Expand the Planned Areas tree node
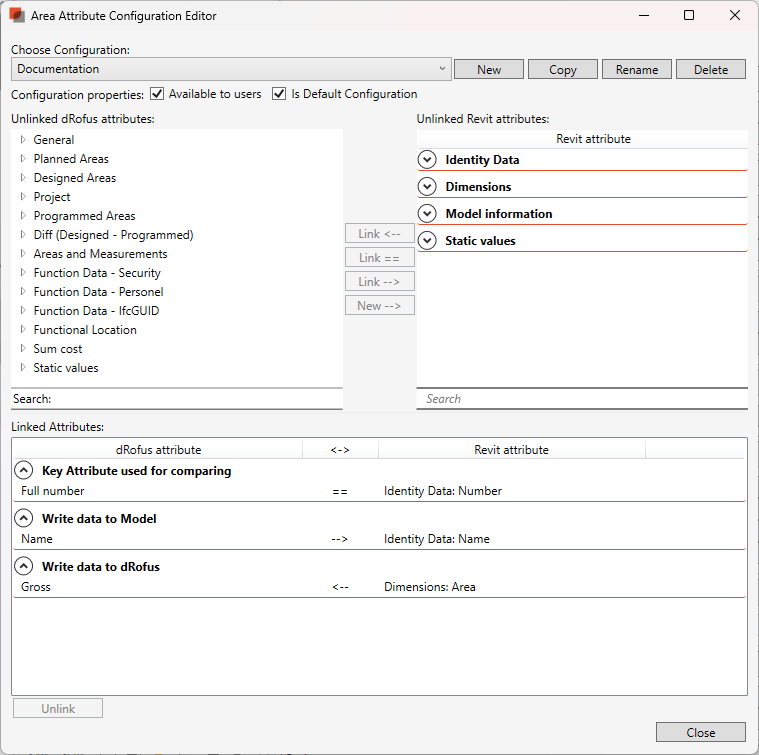The height and width of the screenshot is (755, 759). coord(23,159)
